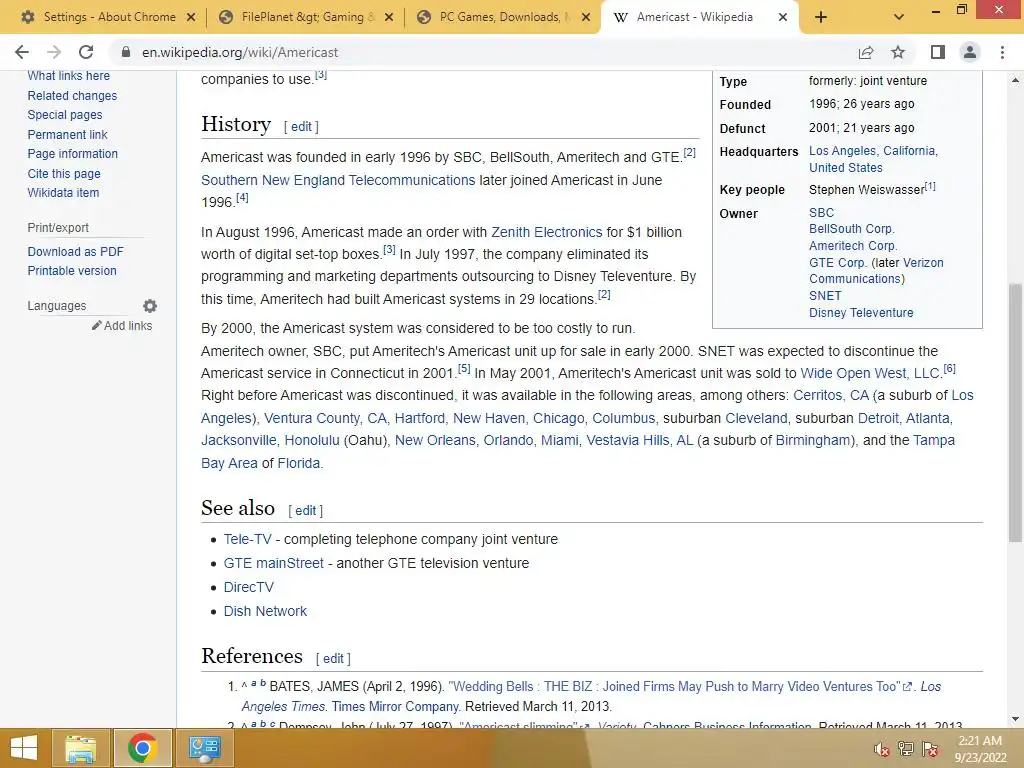This screenshot has height=768, width=1024.
Task: Click the browser forward arrow
Action: point(54,52)
